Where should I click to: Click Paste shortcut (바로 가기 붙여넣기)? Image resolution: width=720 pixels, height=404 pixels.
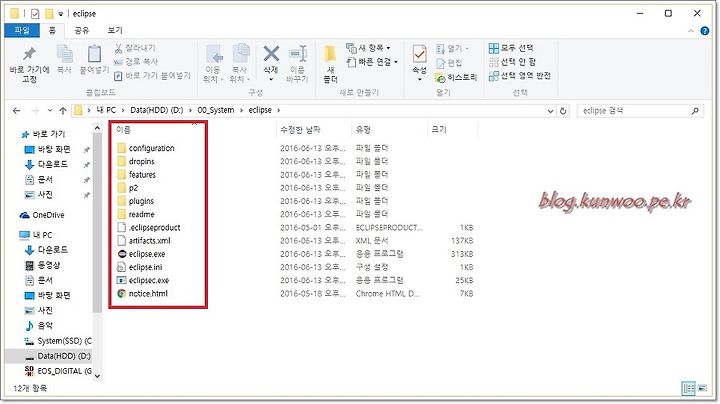click(x=152, y=76)
